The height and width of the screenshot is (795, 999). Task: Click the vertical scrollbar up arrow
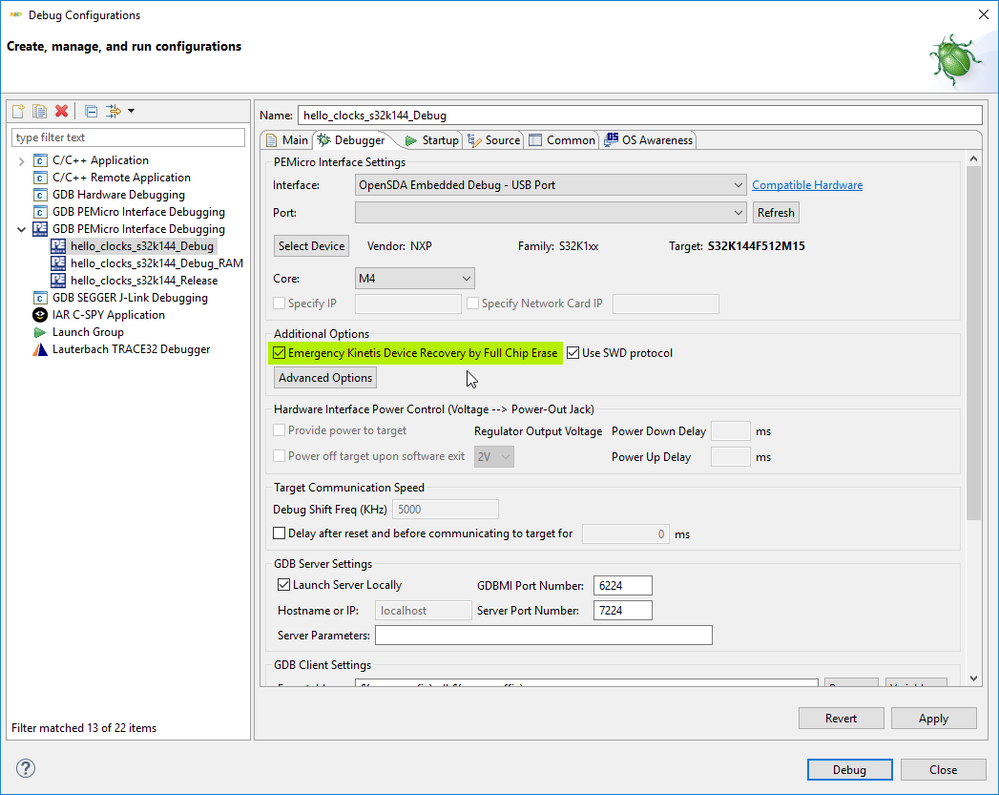[x=974, y=158]
